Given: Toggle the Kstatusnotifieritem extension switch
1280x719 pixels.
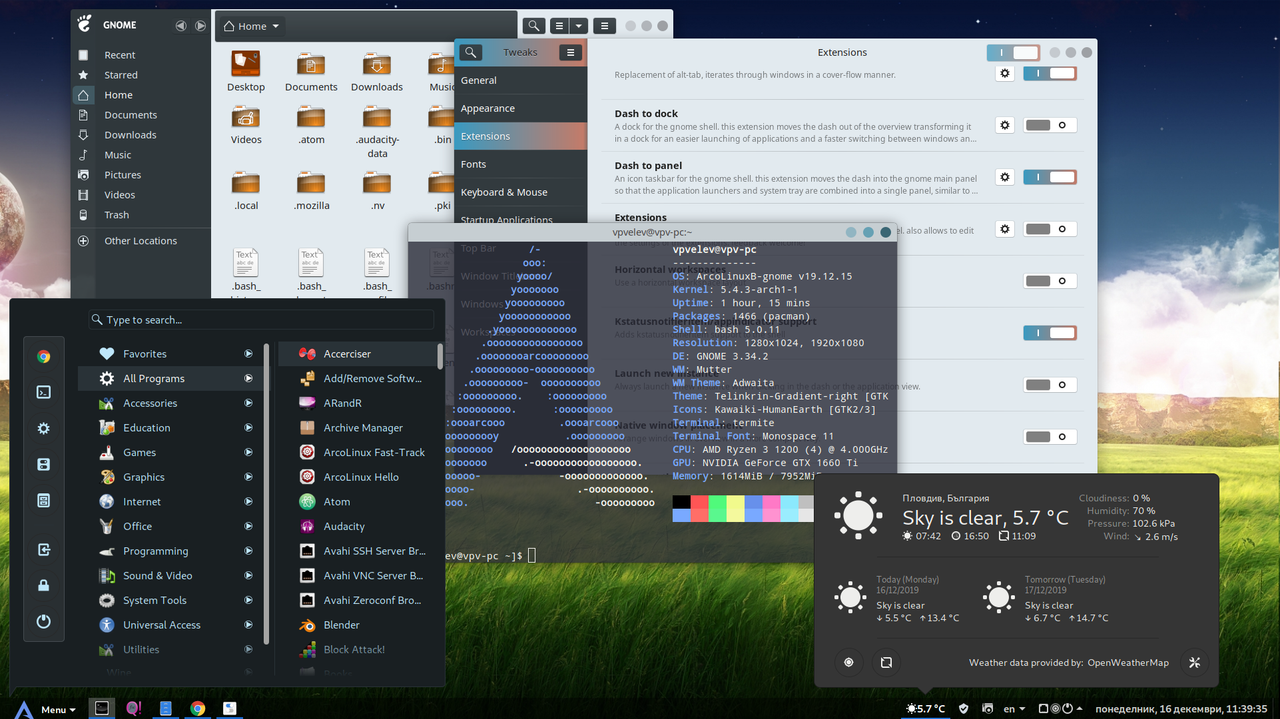Looking at the screenshot, I should tap(1050, 333).
